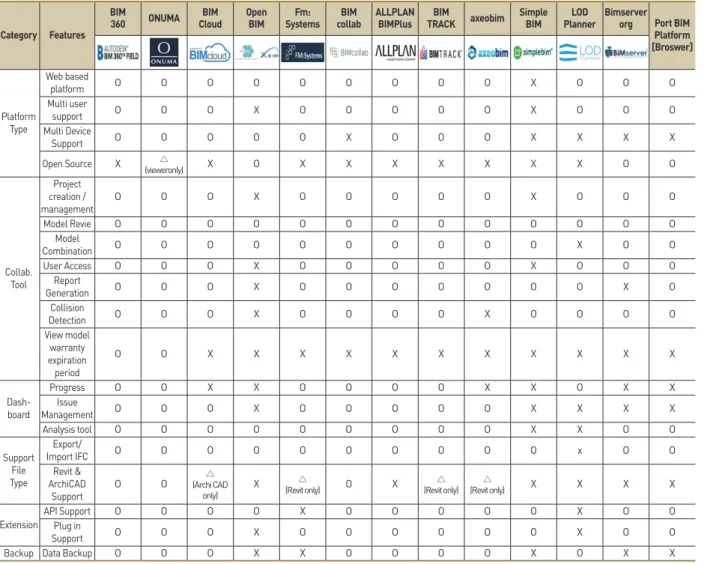Image resolution: width=704 pixels, height=564 pixels.
Task: Click the 'Multi Device Support' feature label
Action: [67, 137]
